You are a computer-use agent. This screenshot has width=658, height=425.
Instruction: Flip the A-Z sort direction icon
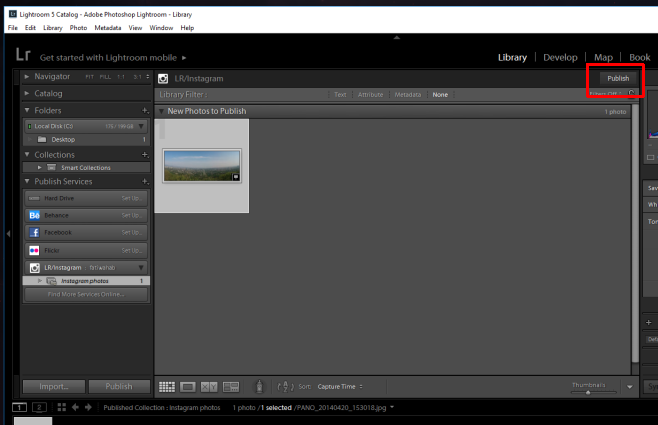pyautogui.click(x=285, y=386)
